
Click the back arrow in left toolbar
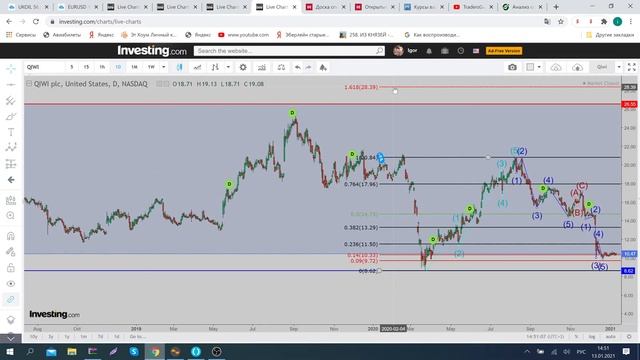[11, 180]
